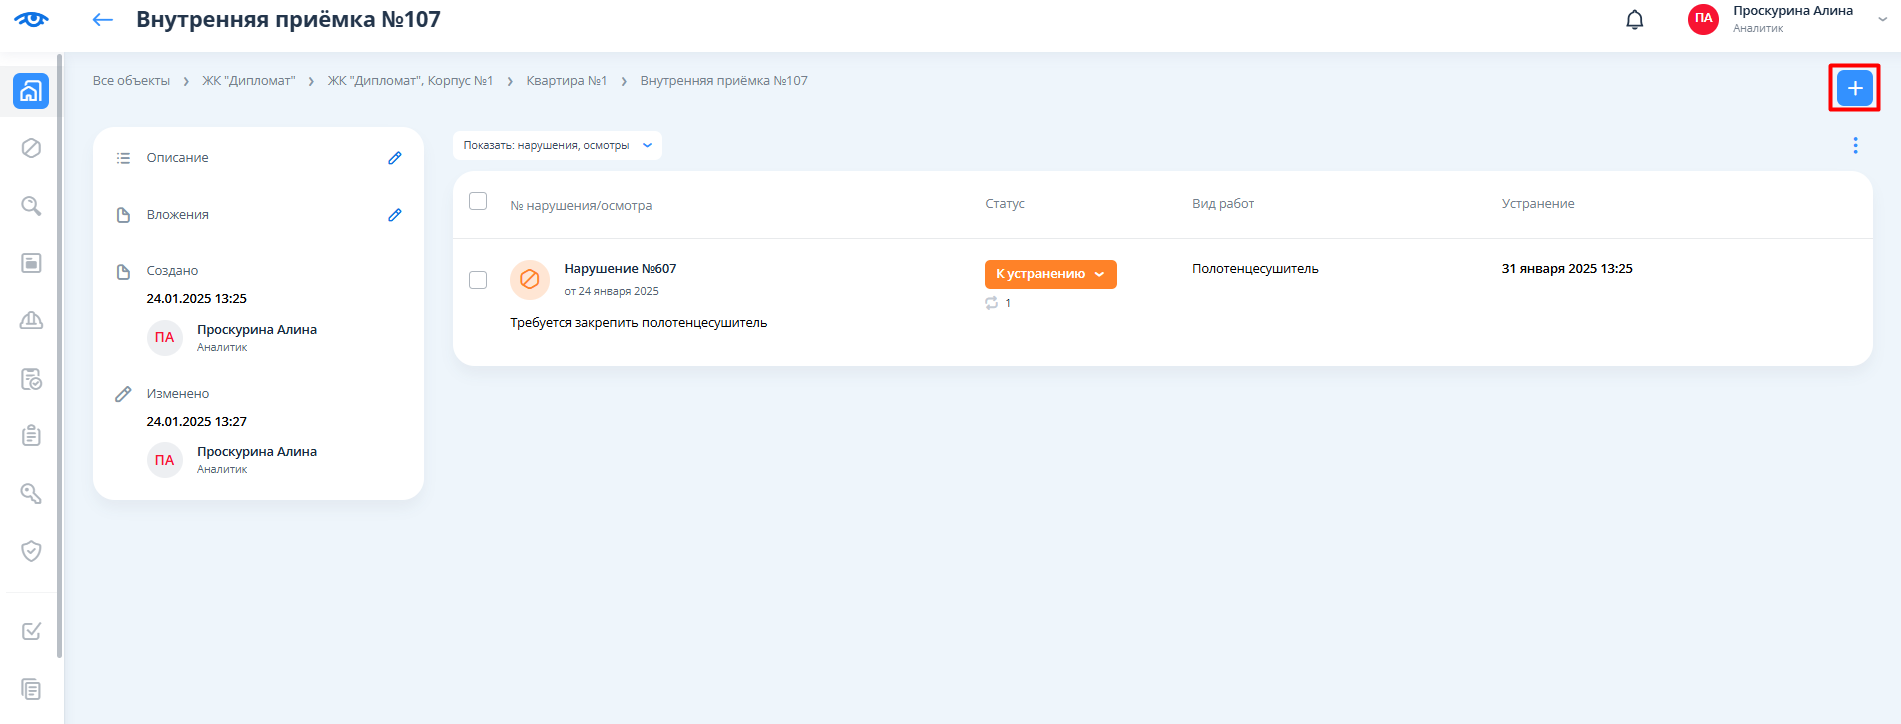Image resolution: width=1901 pixels, height=724 pixels.
Task: Sort by the Статус column header
Action: pyautogui.click(x=1004, y=204)
